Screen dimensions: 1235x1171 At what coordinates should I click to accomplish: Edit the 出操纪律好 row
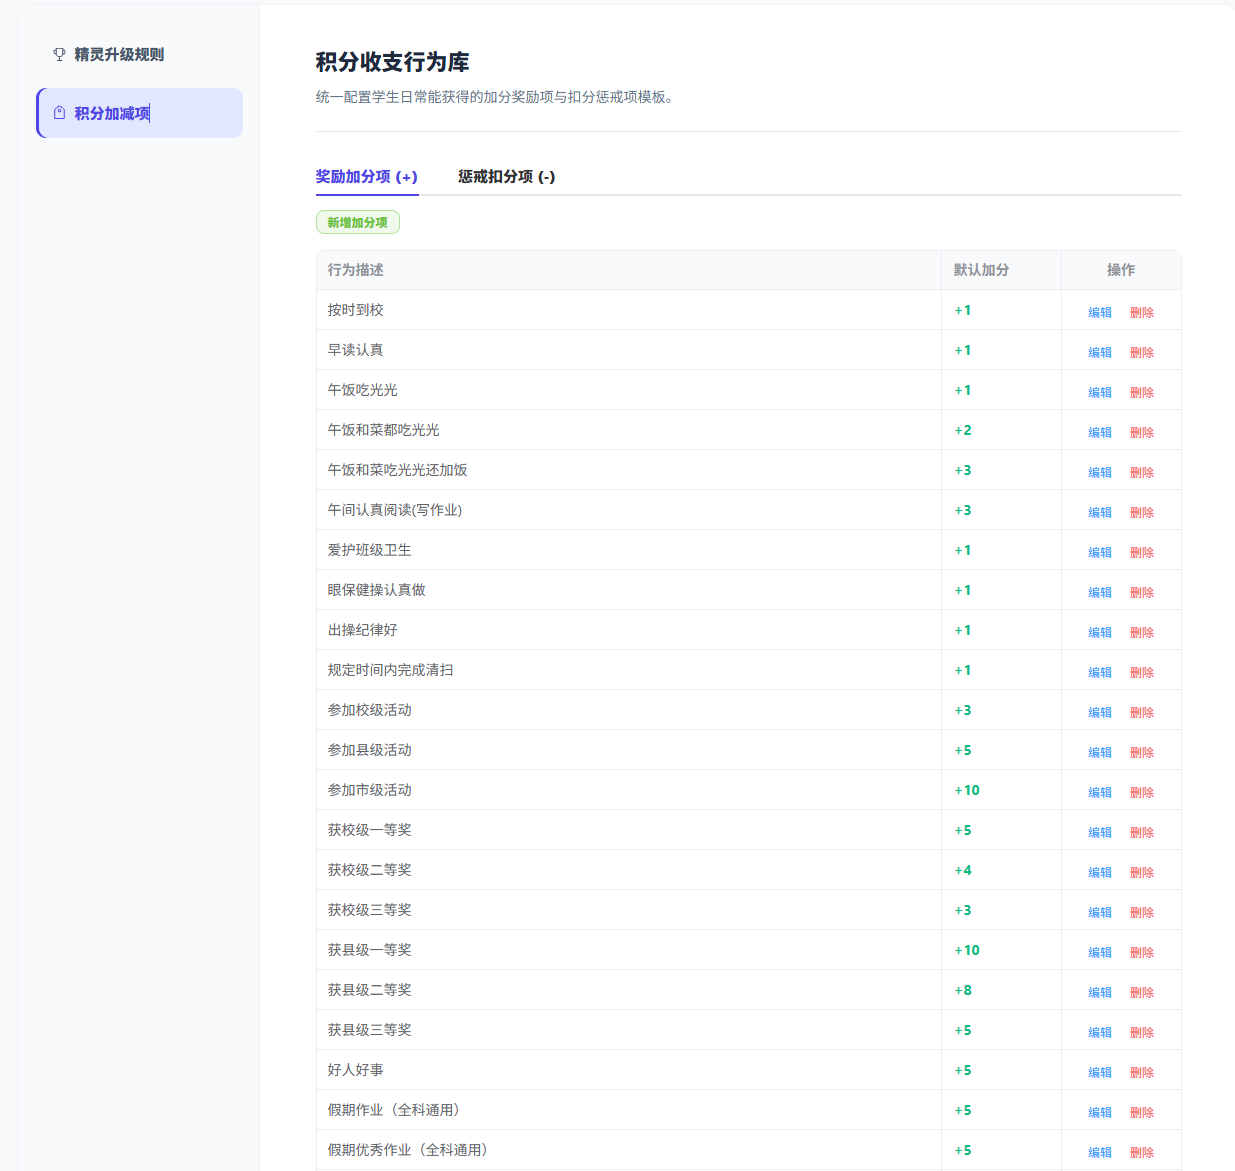[1100, 632]
